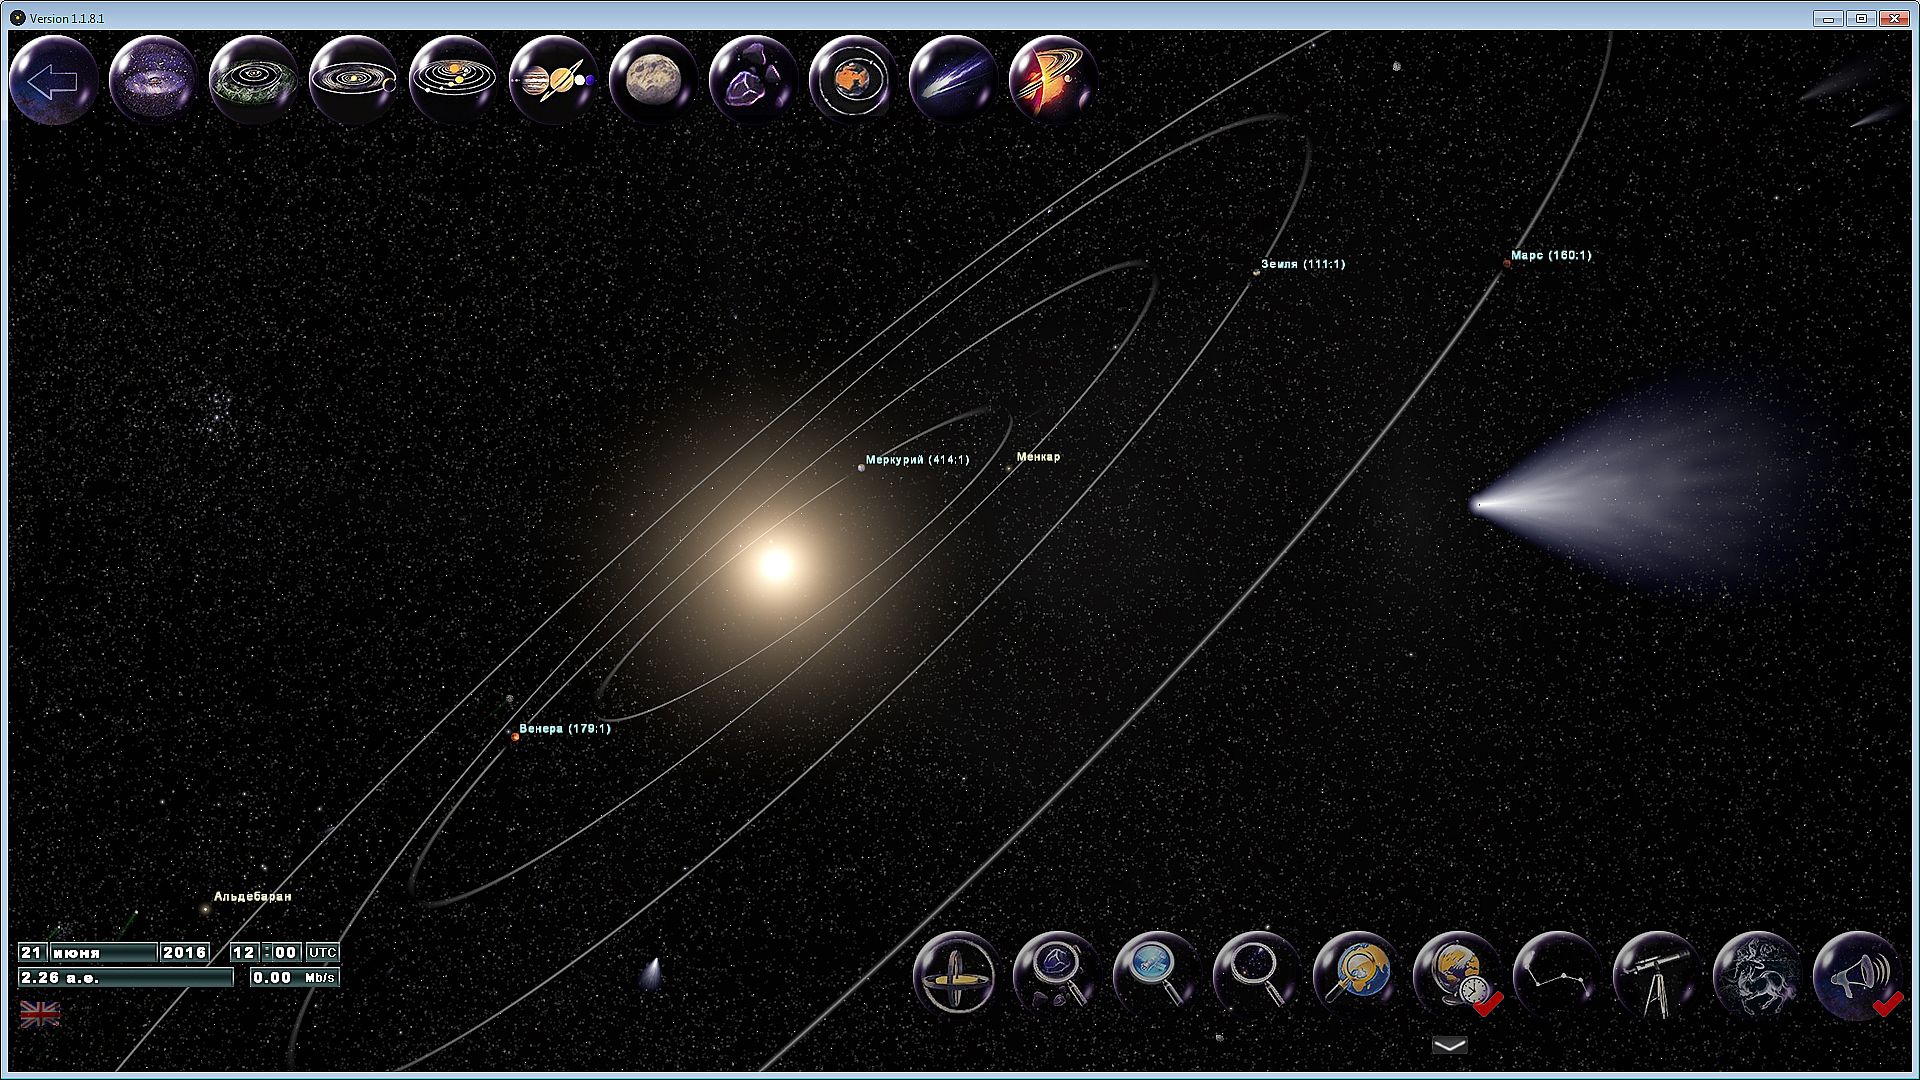Viewport: 1920px width, 1080px height.
Task: Click the back arrow bubble
Action: click(53, 81)
